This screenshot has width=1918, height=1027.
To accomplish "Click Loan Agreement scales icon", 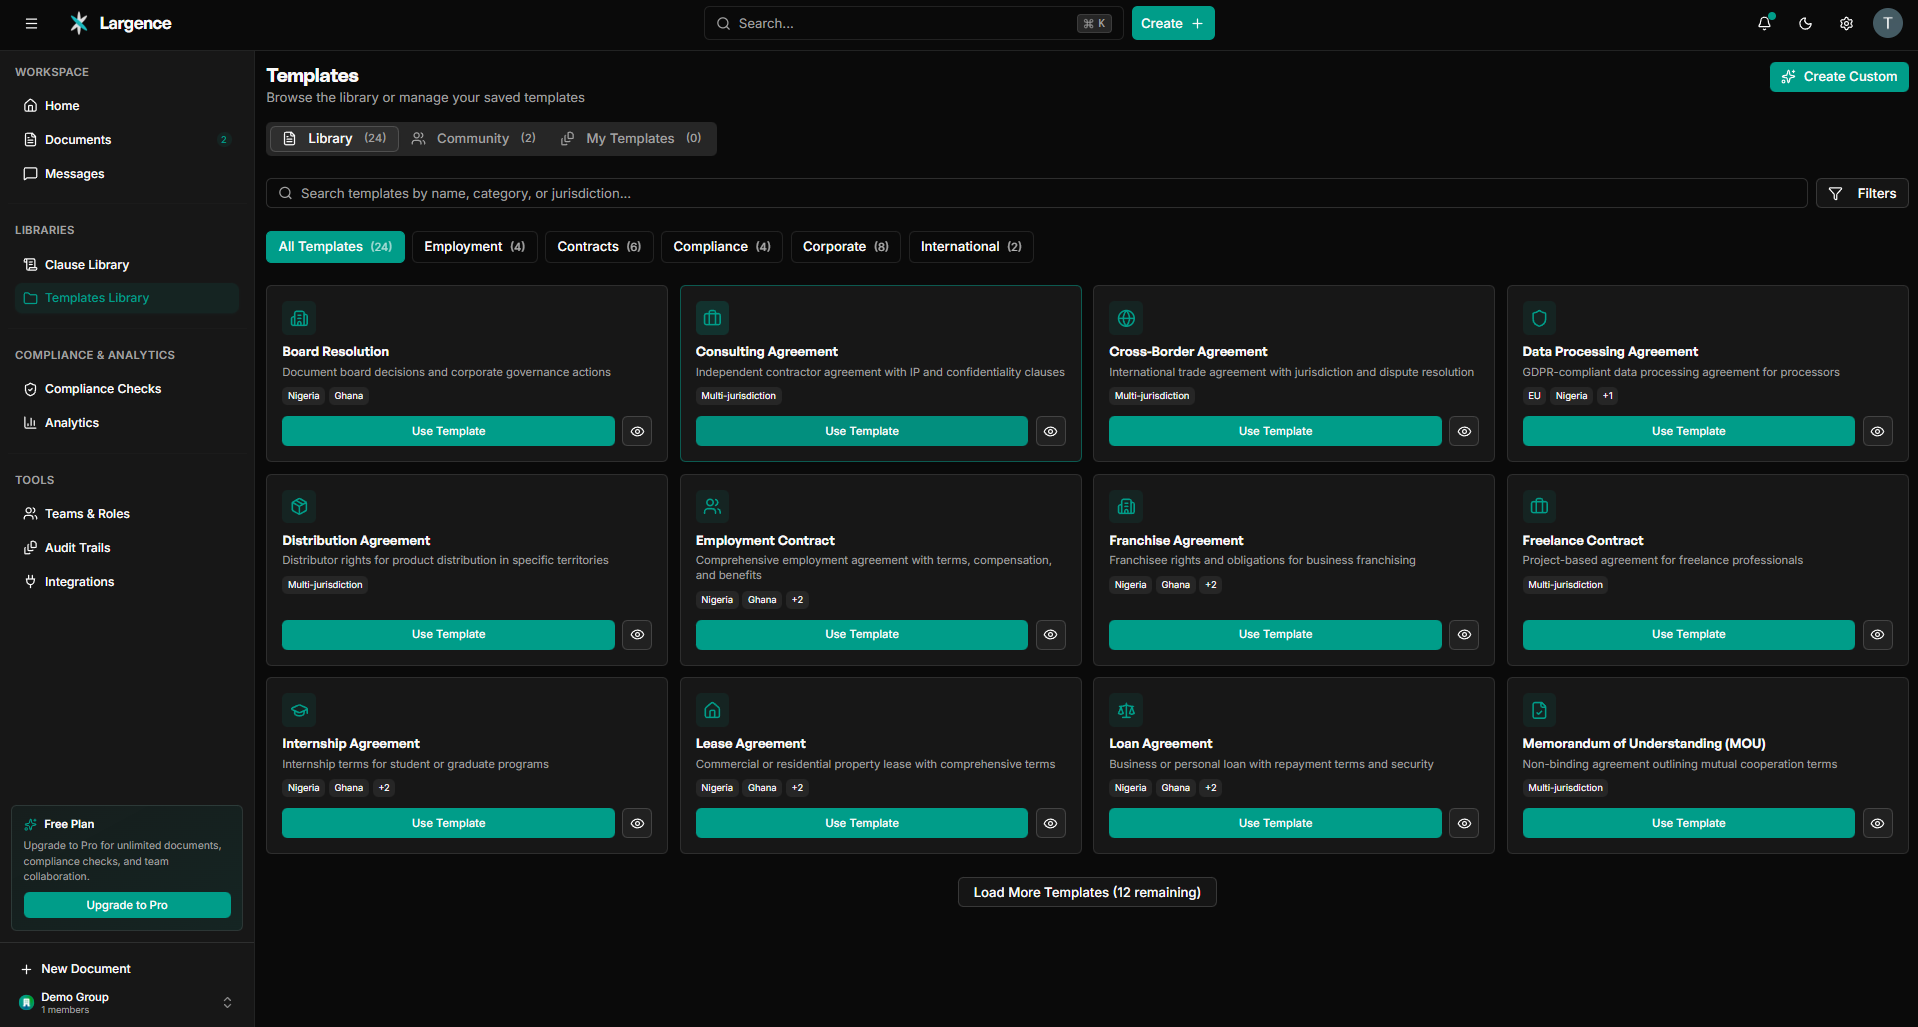I will (x=1126, y=710).
